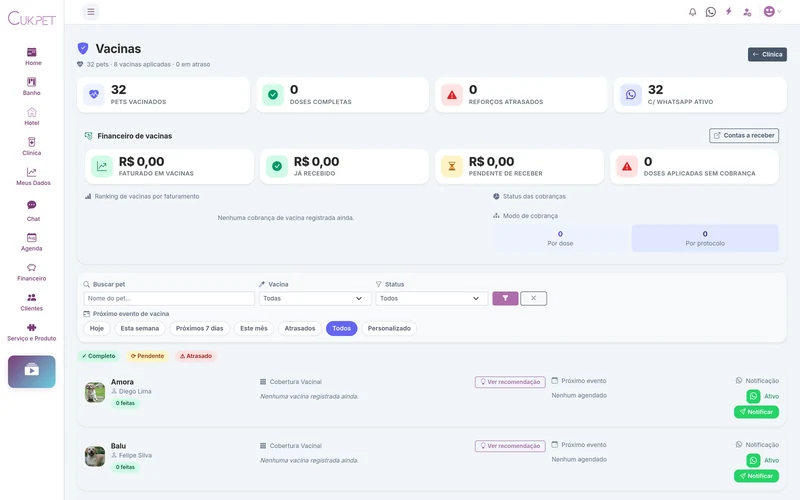Click Balu's 0 feitas badge
This screenshot has width=800, height=500.
click(125, 467)
